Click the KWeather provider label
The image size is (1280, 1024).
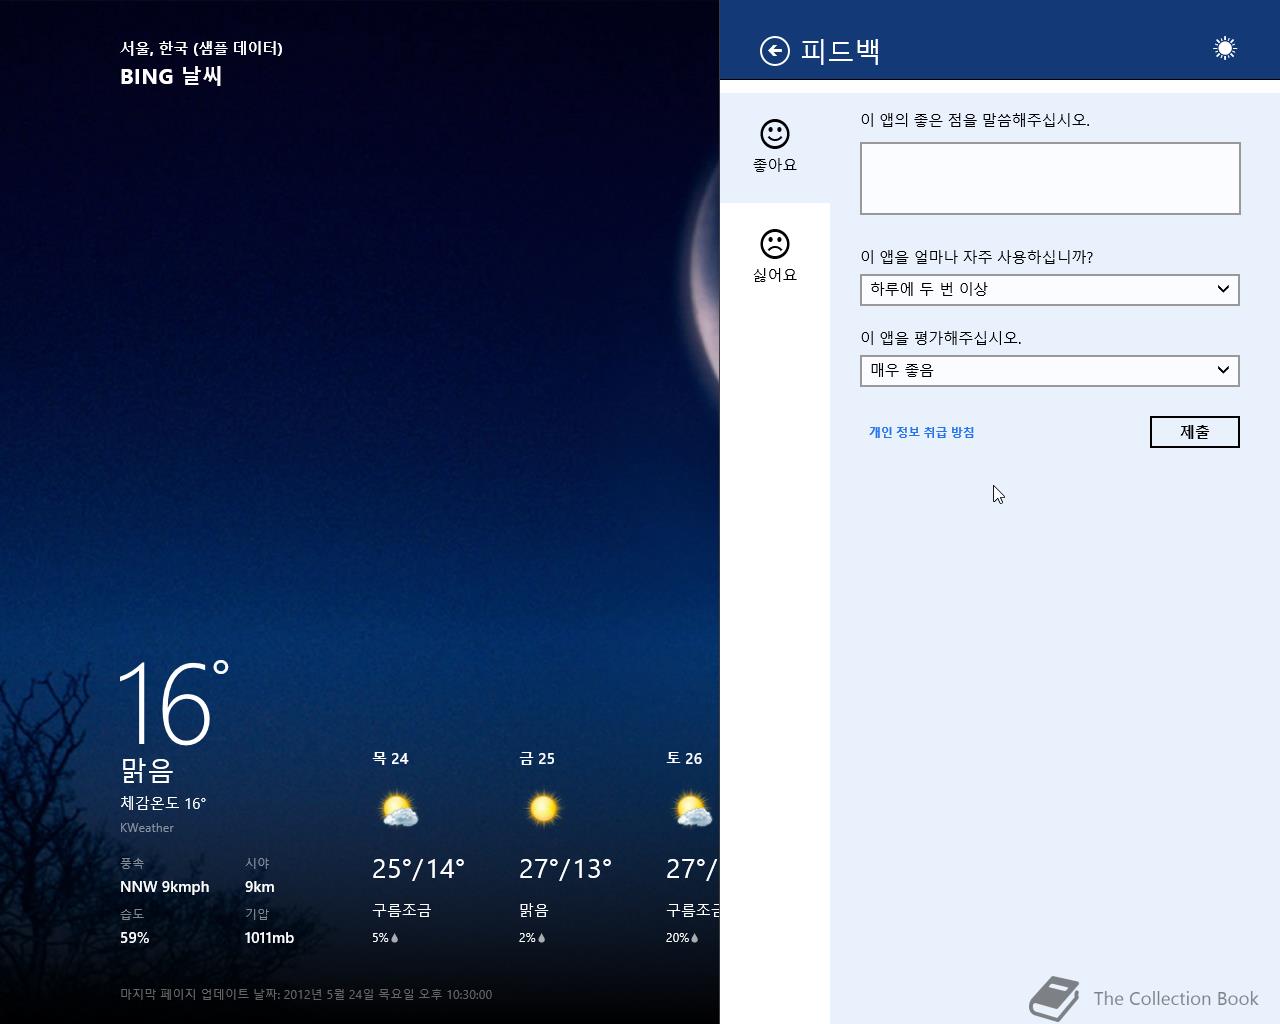[x=147, y=828]
